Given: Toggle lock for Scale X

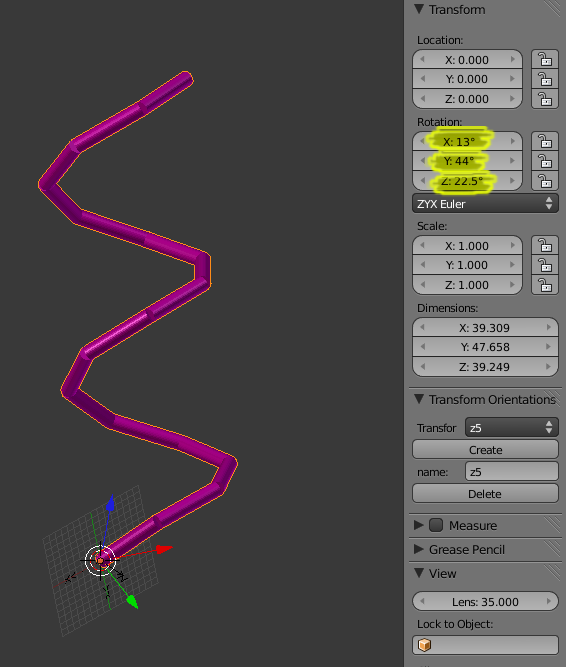Looking at the screenshot, I should pyautogui.click(x=545, y=245).
